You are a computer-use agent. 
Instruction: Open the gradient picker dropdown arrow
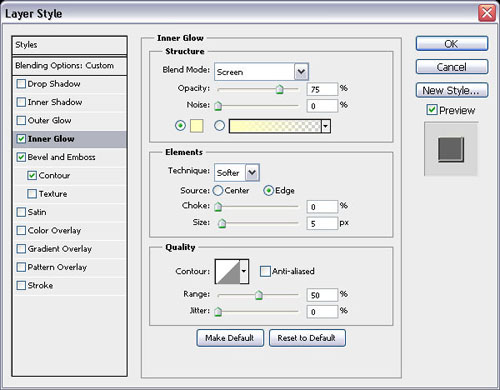click(x=326, y=126)
